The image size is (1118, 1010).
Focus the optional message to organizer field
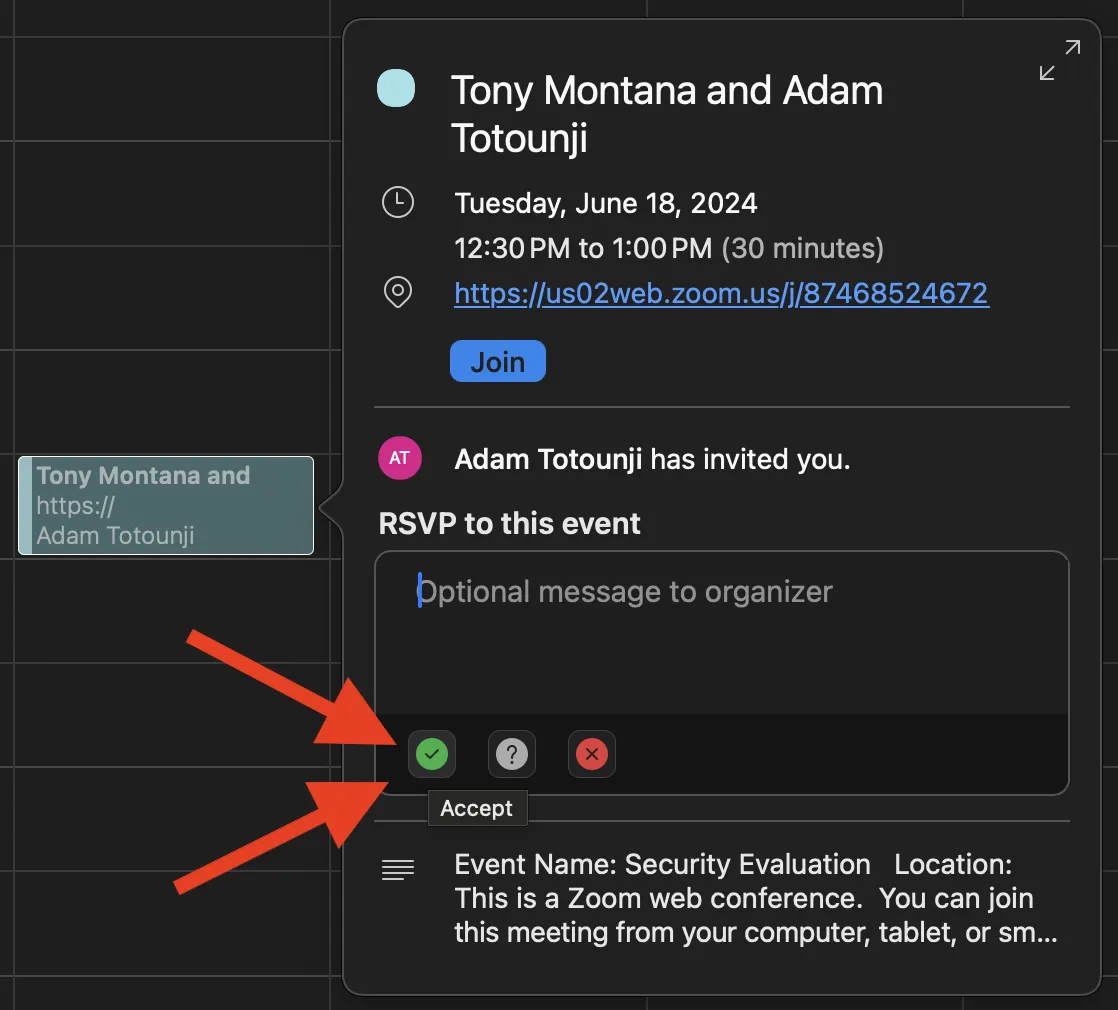720,630
